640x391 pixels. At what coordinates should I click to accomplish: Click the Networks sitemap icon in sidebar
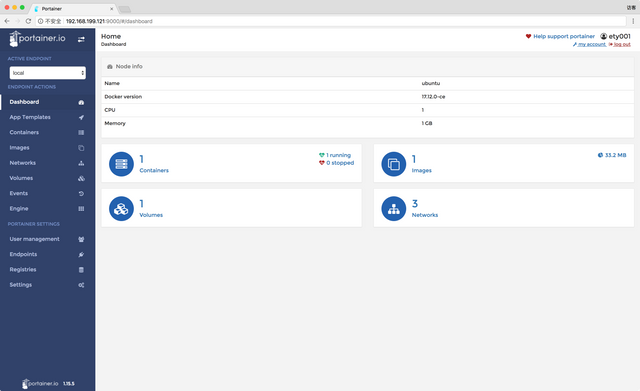[x=81, y=163]
